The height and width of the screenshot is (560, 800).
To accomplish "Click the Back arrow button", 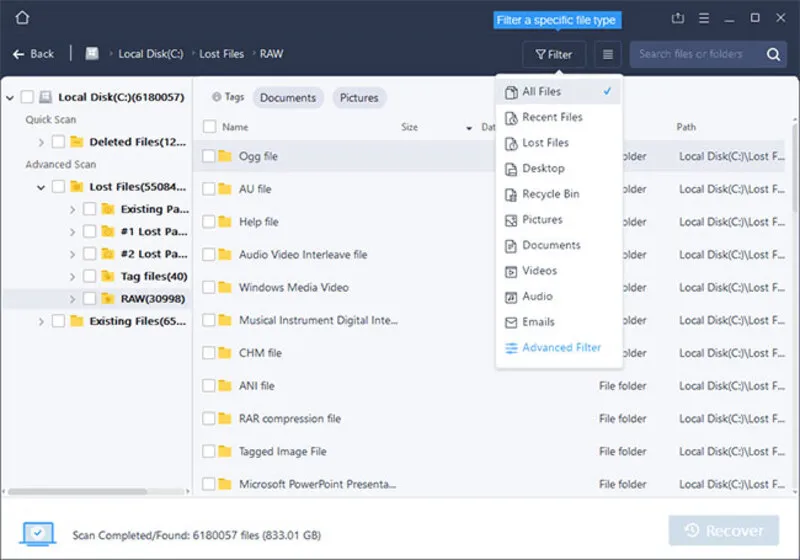I will (34, 54).
